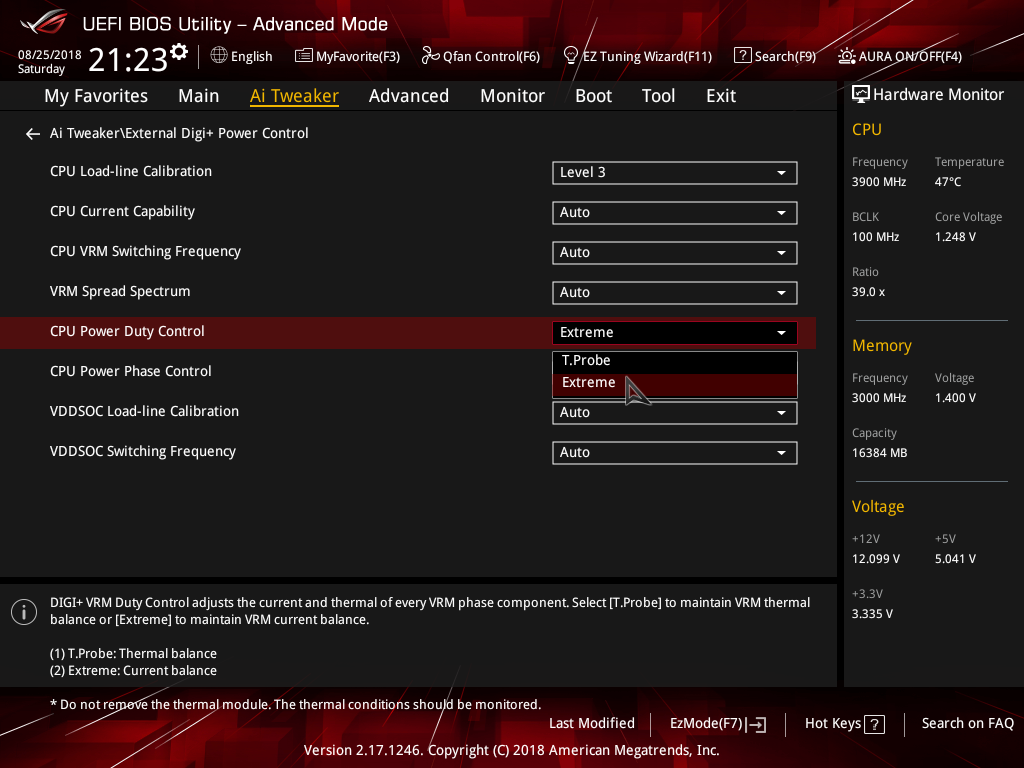The width and height of the screenshot is (1024, 768).
Task: Click the info icon in the help panel
Action: coord(24,612)
